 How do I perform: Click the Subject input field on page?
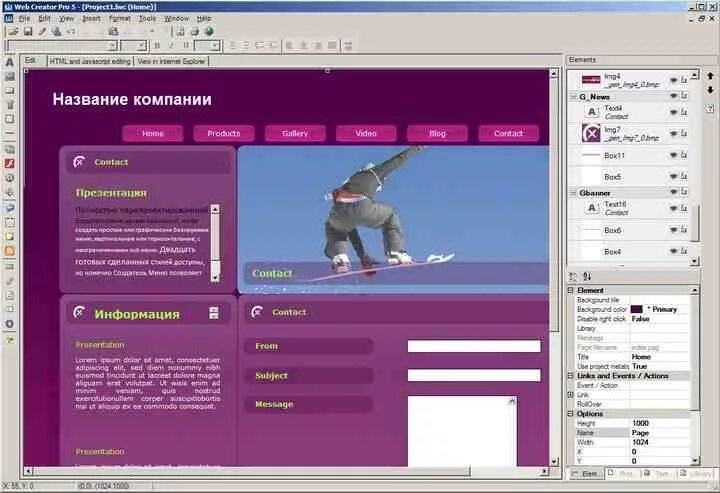point(474,375)
